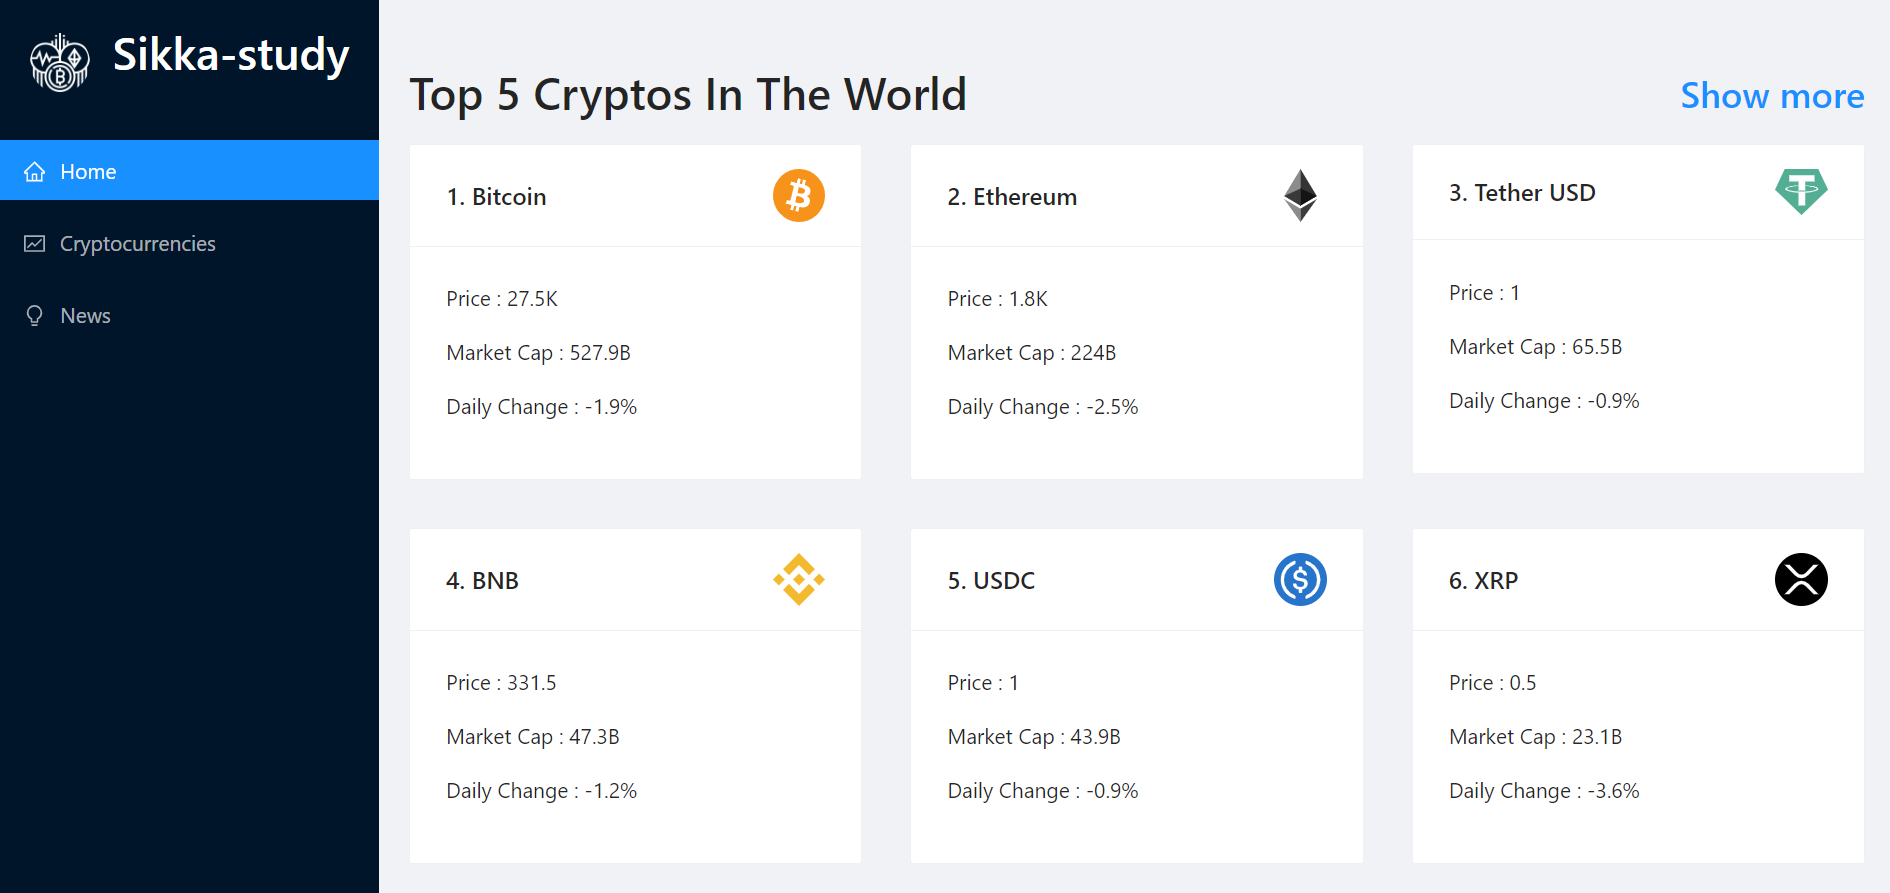Click the Tether USD Market Cap text
Viewport: 1890px width, 893px height.
click(x=1535, y=347)
